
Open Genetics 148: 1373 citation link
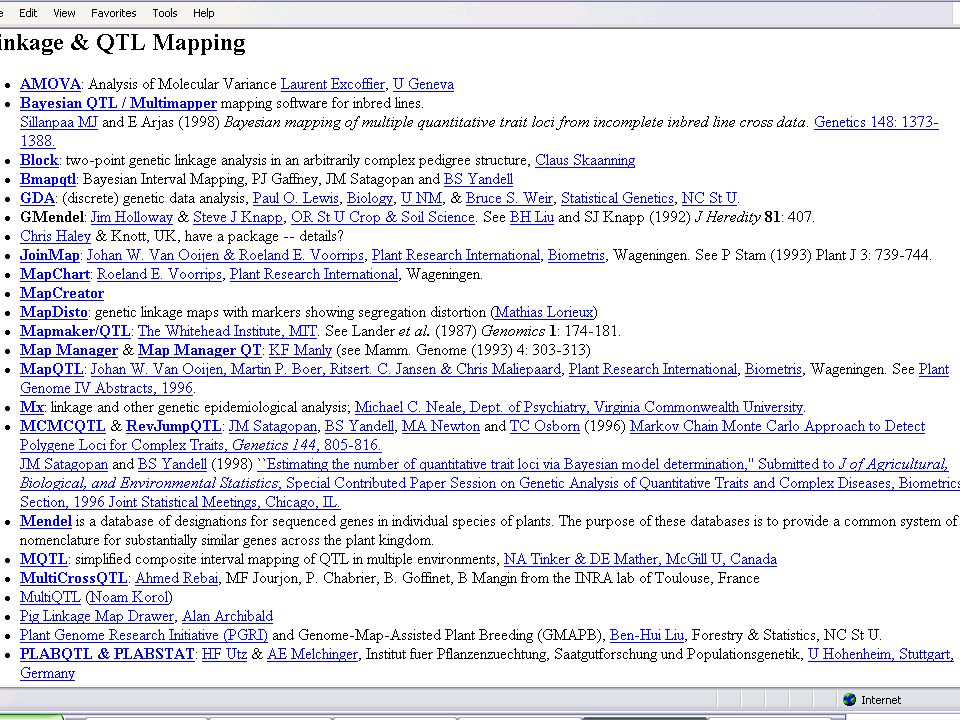tap(876, 122)
